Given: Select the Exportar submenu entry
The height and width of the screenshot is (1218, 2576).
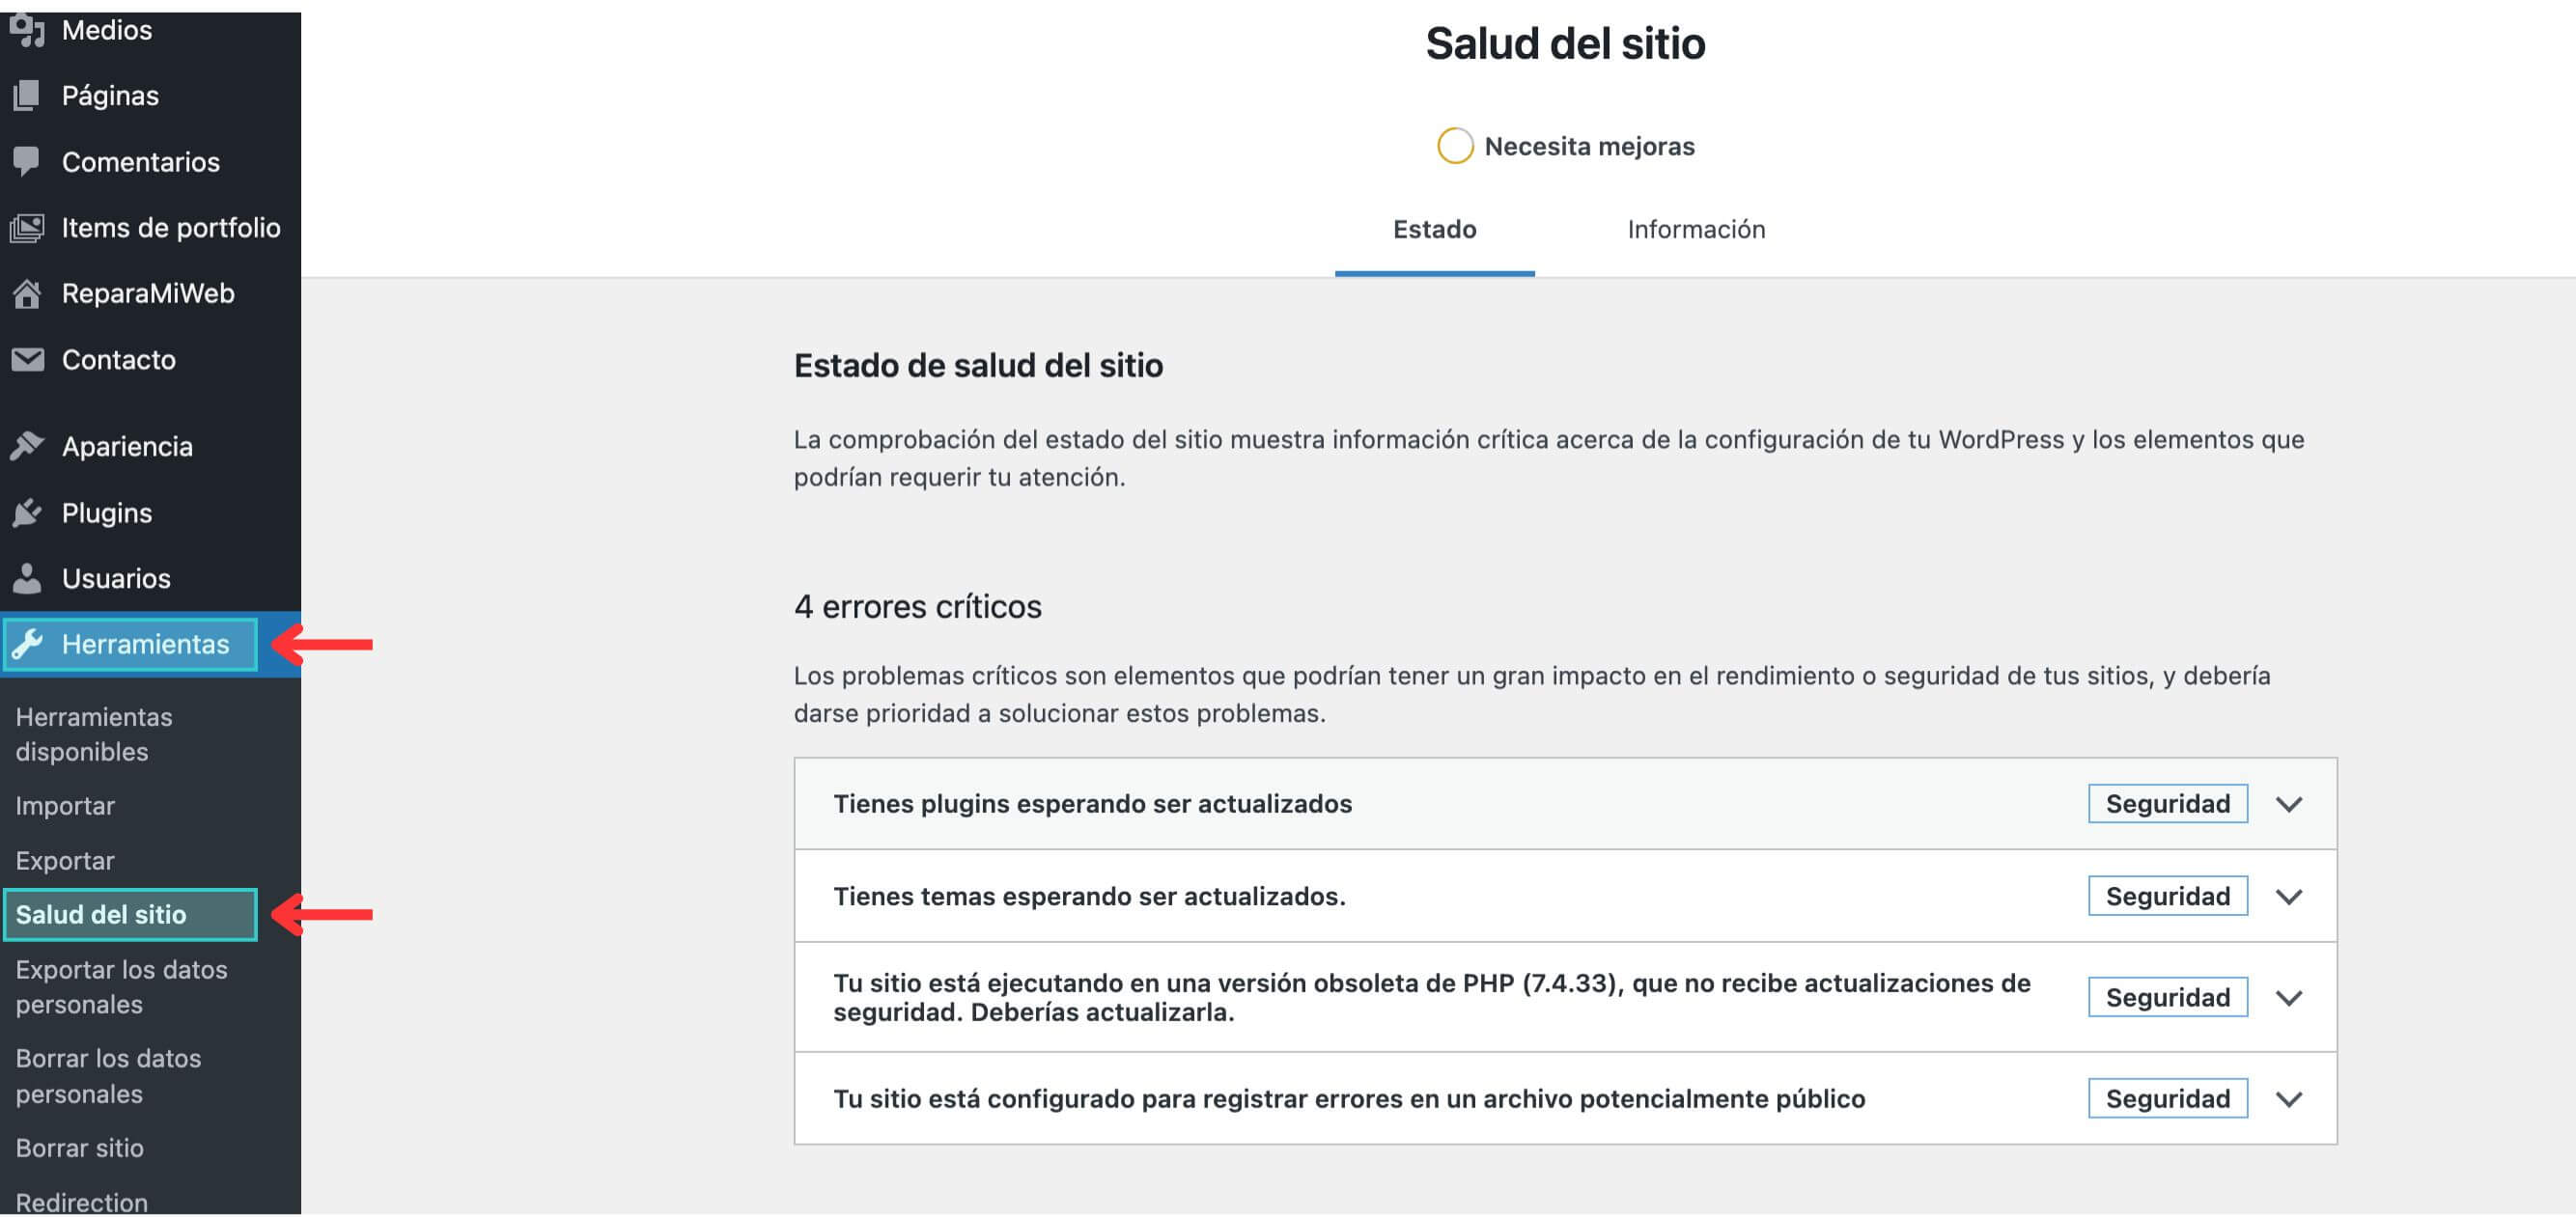Looking at the screenshot, I should point(65,860).
